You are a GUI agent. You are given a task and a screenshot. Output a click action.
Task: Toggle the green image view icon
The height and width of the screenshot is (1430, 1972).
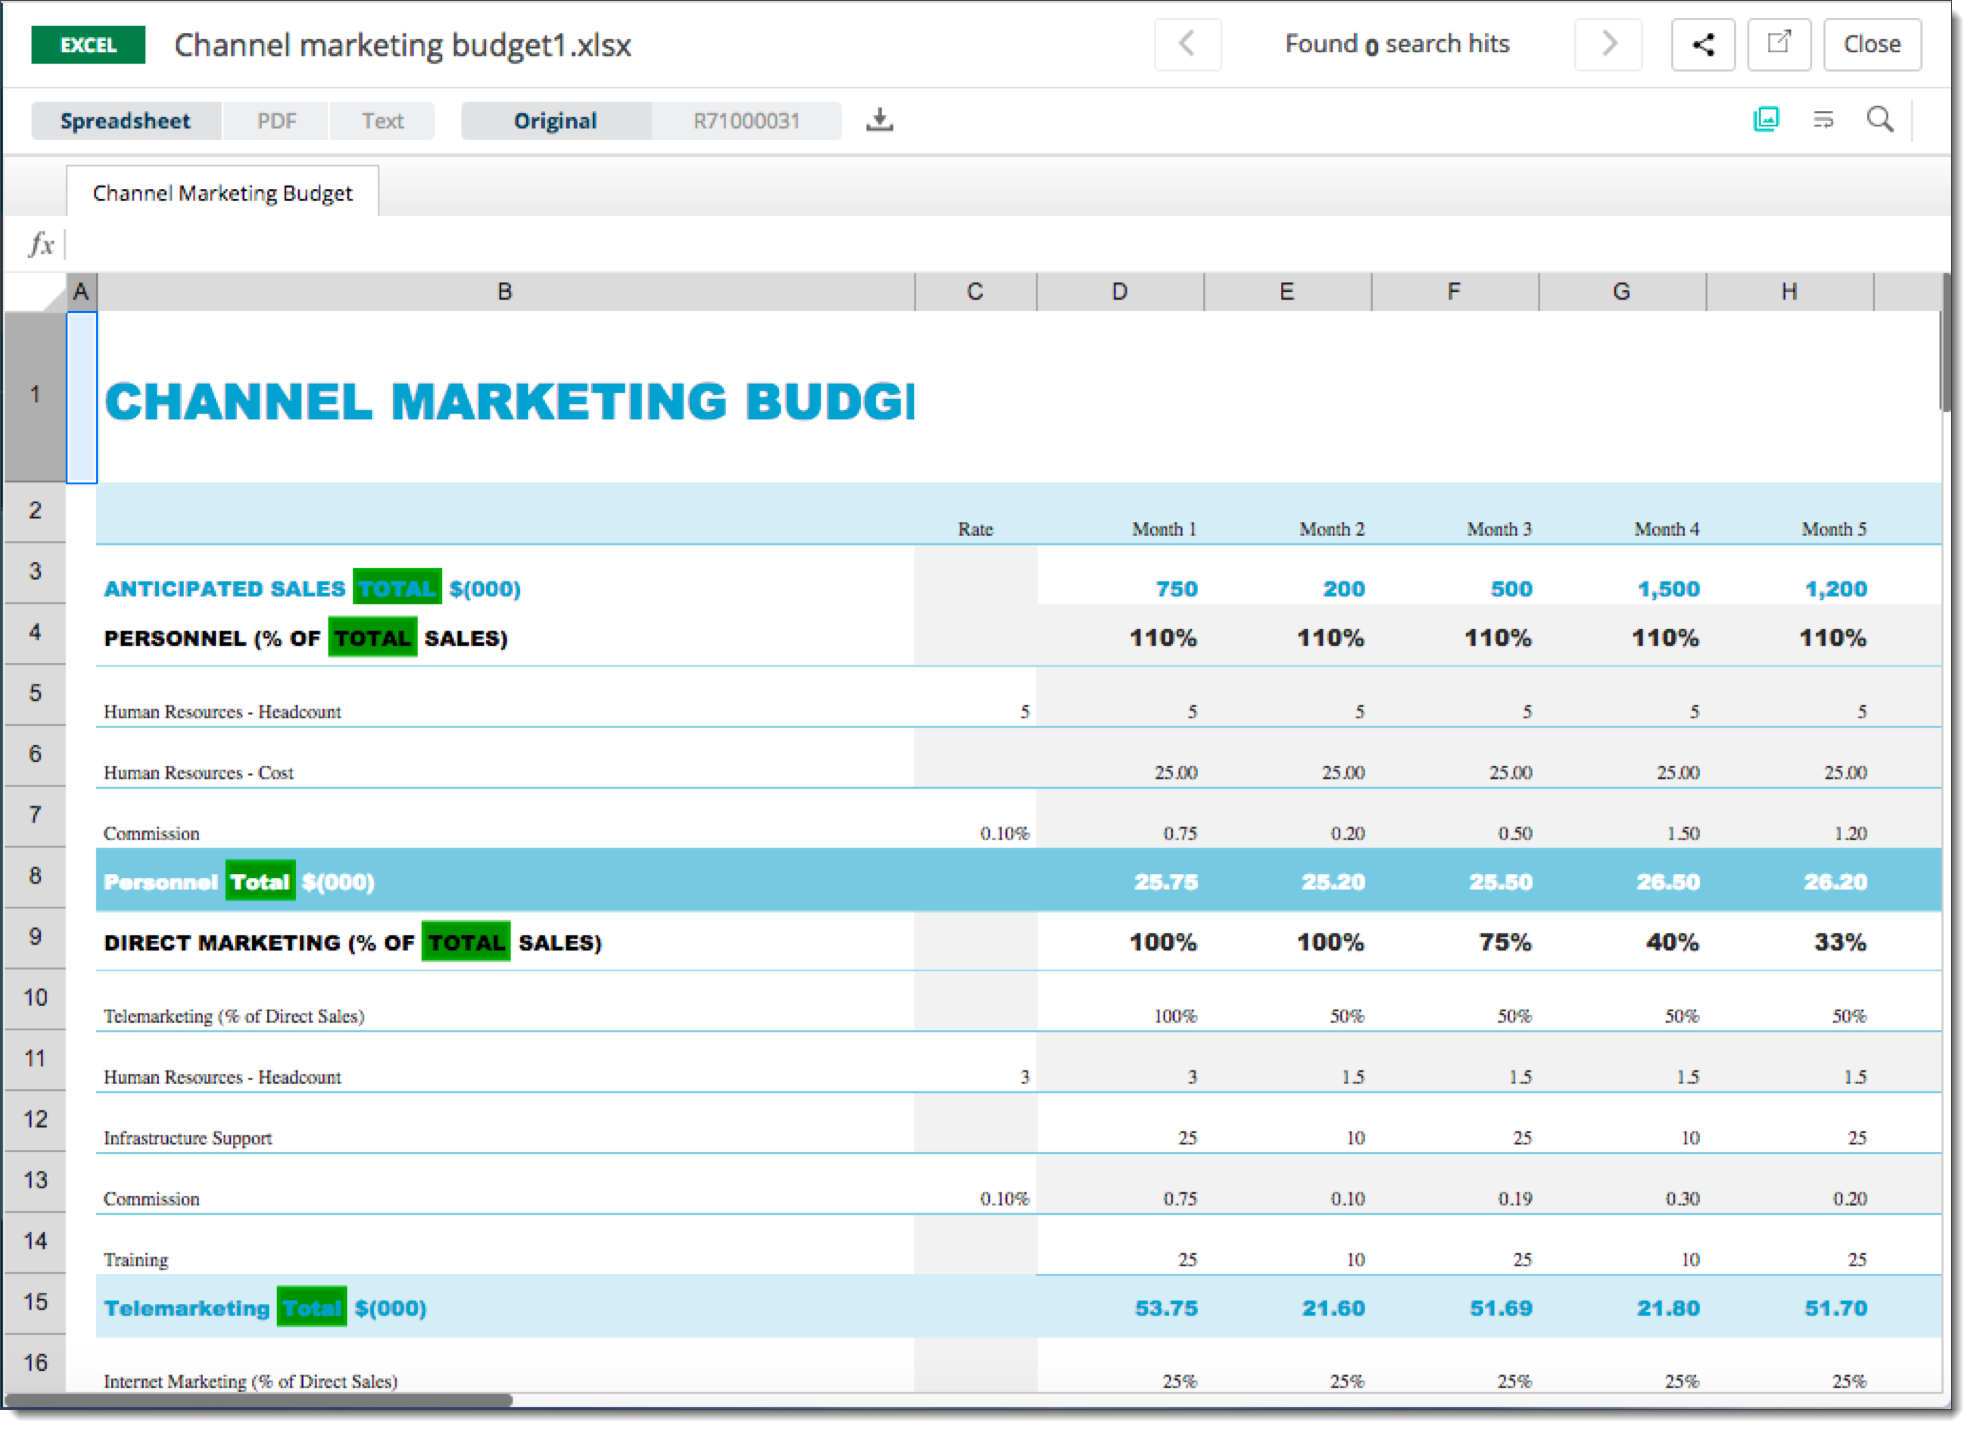coord(1766,119)
